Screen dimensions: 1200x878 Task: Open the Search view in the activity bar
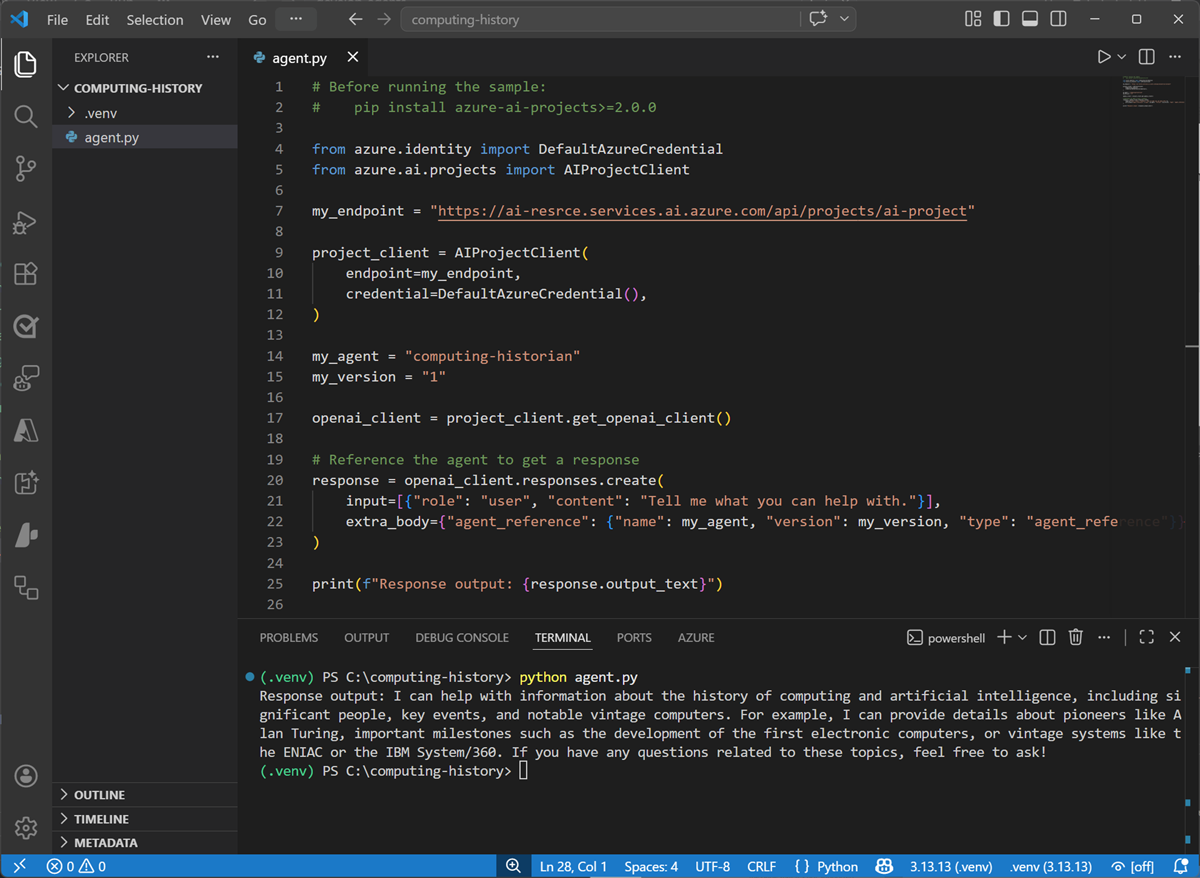(26, 116)
